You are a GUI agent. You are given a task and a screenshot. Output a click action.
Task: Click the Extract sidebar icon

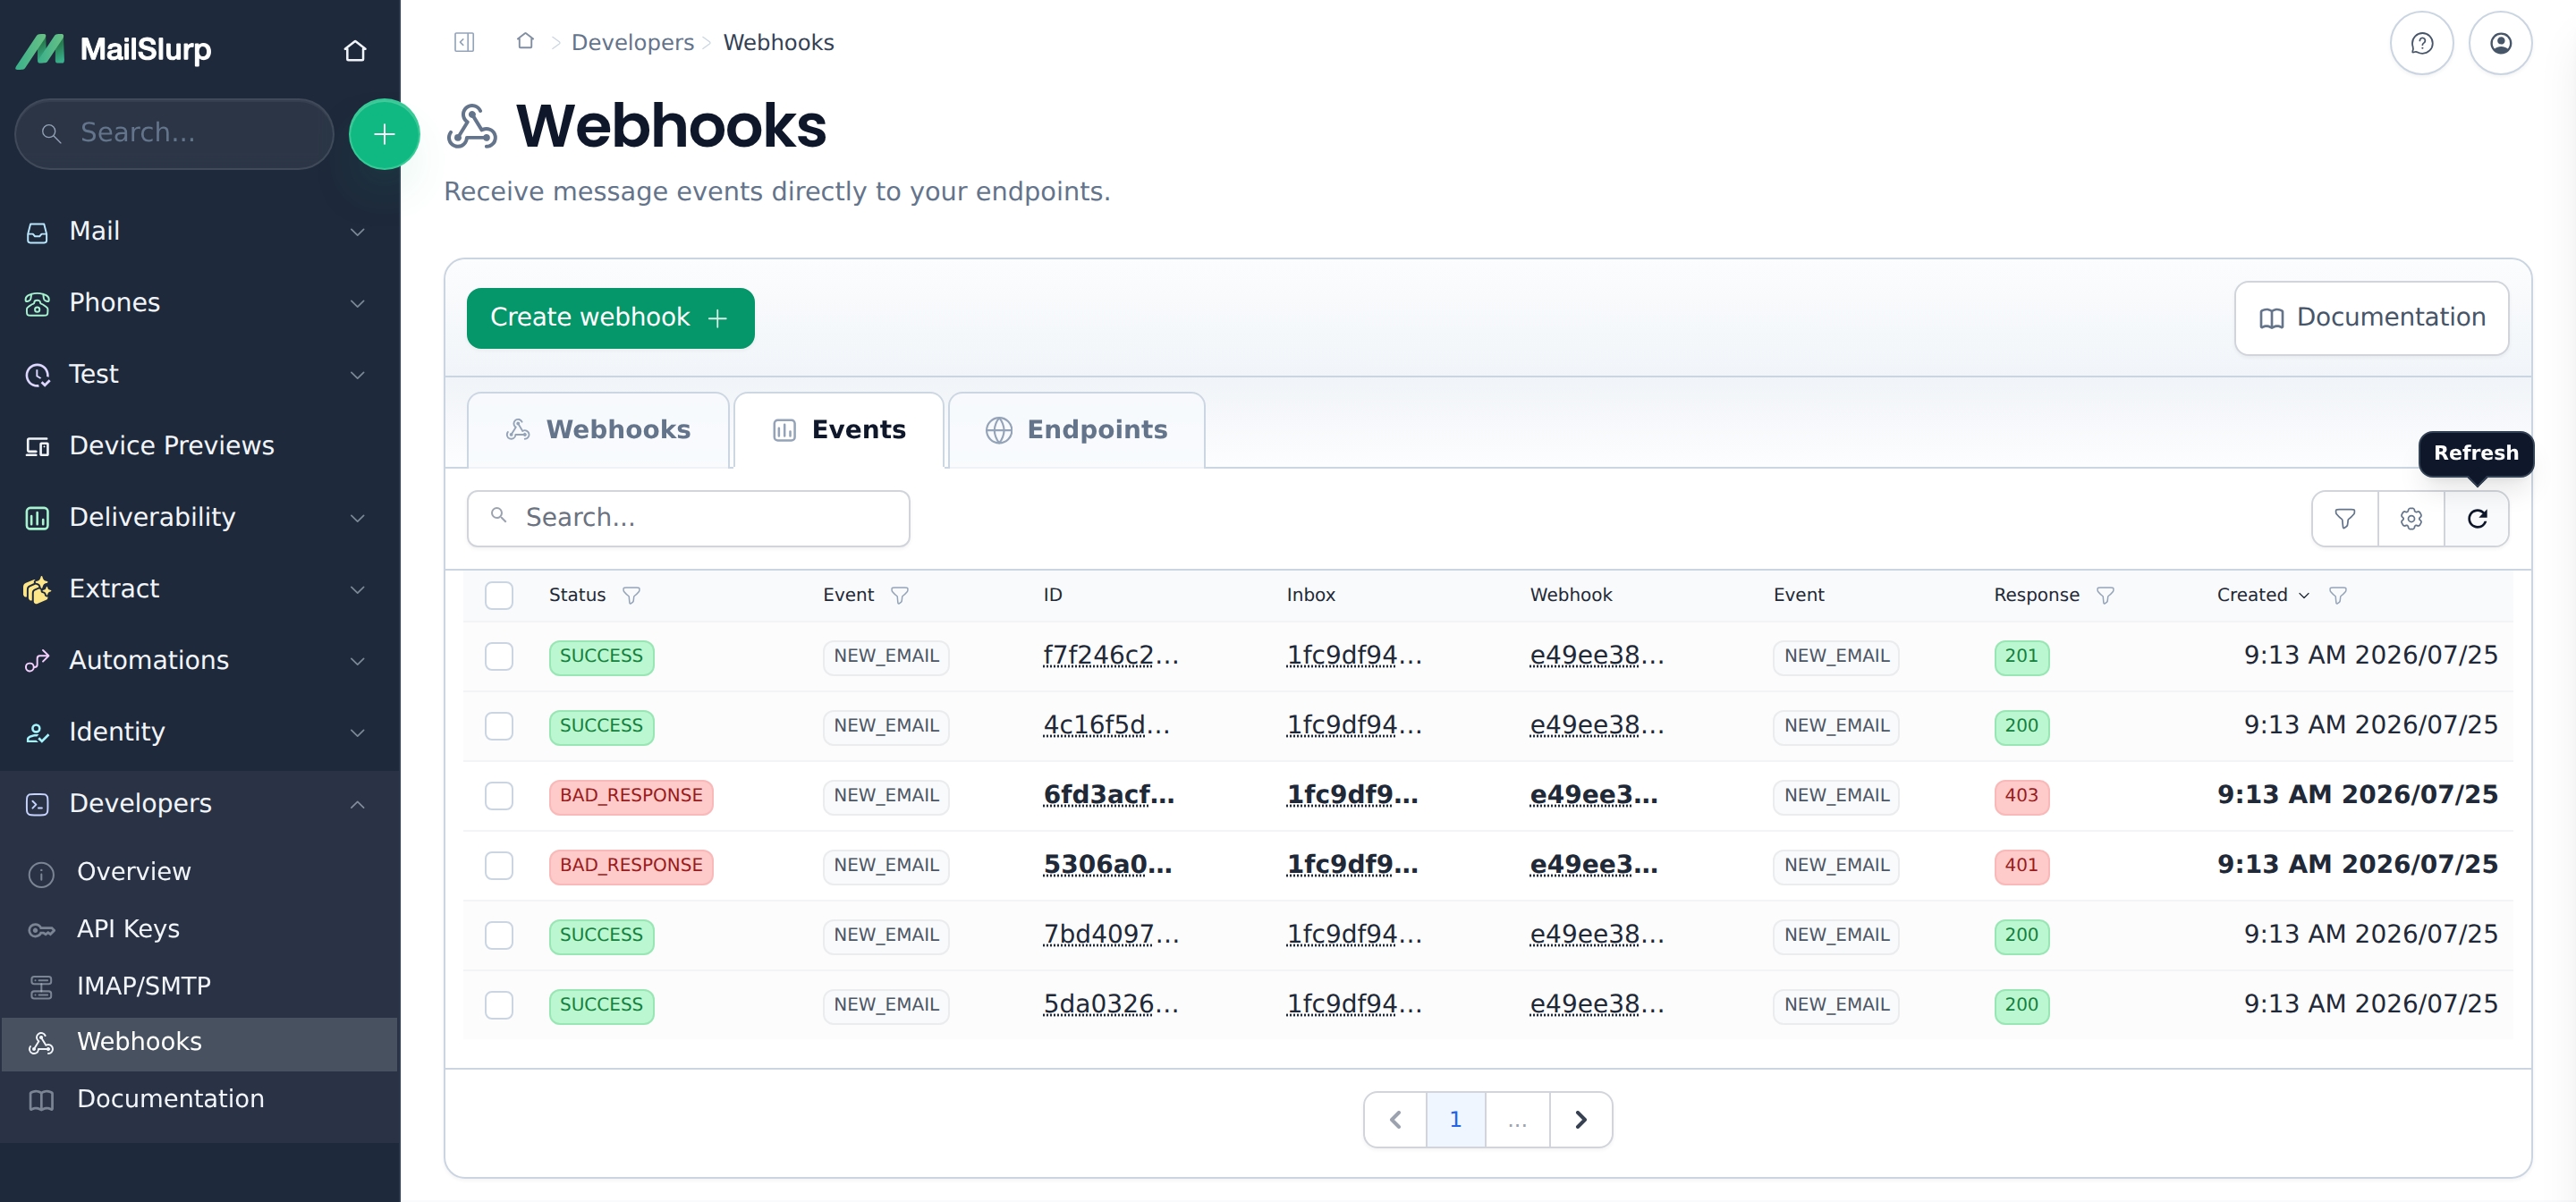(37, 589)
